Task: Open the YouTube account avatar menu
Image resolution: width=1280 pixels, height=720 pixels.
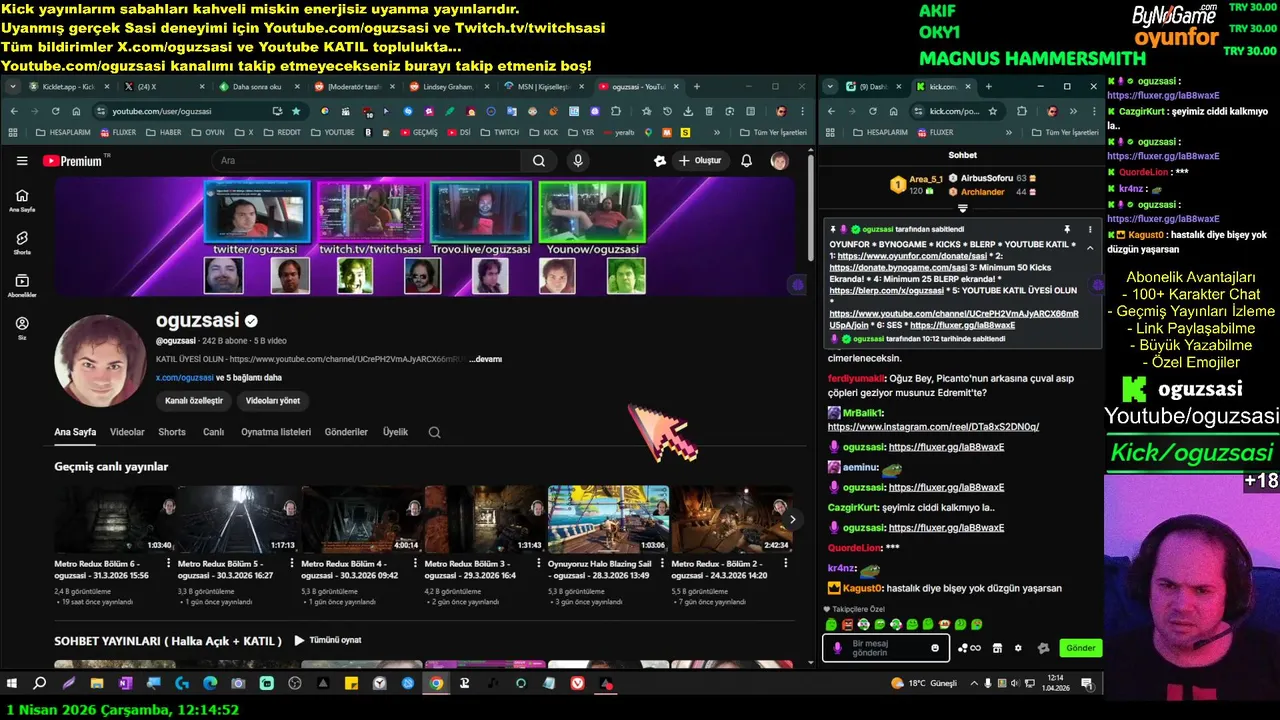Action: [x=779, y=161]
